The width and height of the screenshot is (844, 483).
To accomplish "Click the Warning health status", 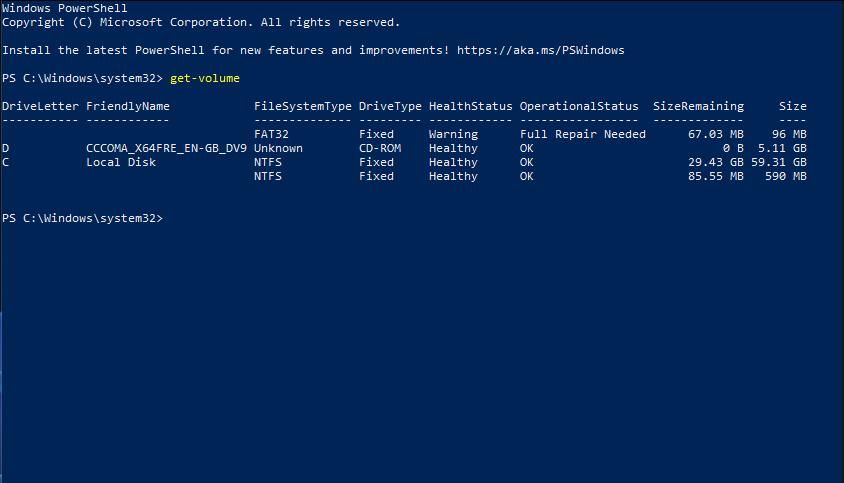I will [453, 134].
